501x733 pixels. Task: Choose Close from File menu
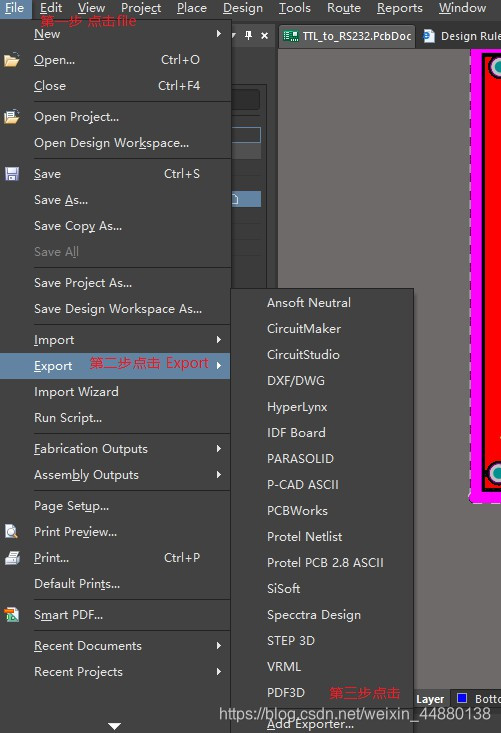tap(115, 86)
